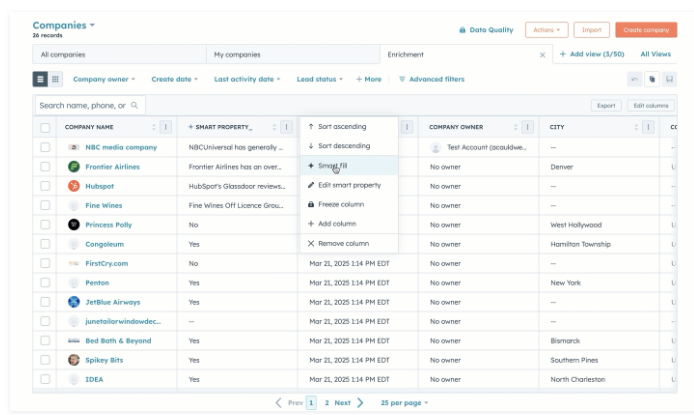Choose Sort ascending from menu

349,127
